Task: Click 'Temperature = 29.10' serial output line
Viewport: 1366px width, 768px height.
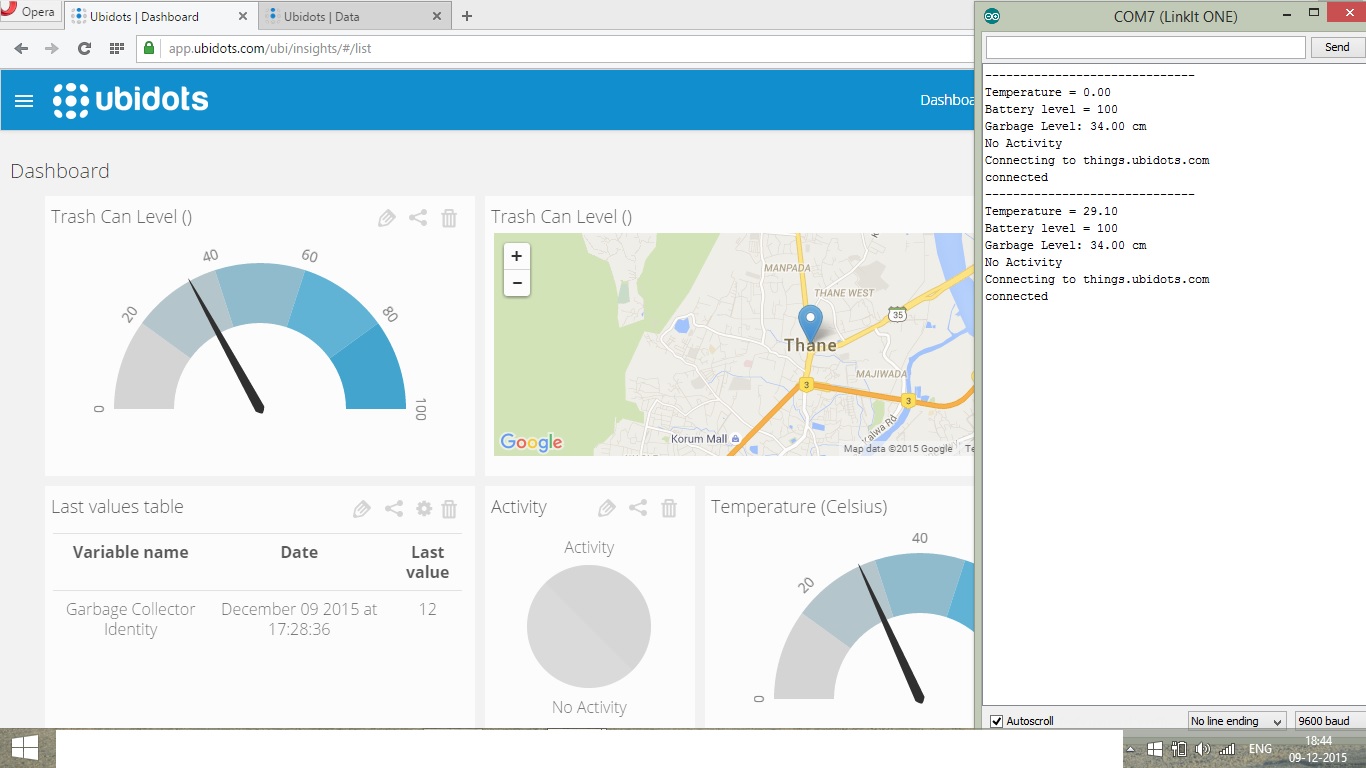Action: [x=1051, y=211]
